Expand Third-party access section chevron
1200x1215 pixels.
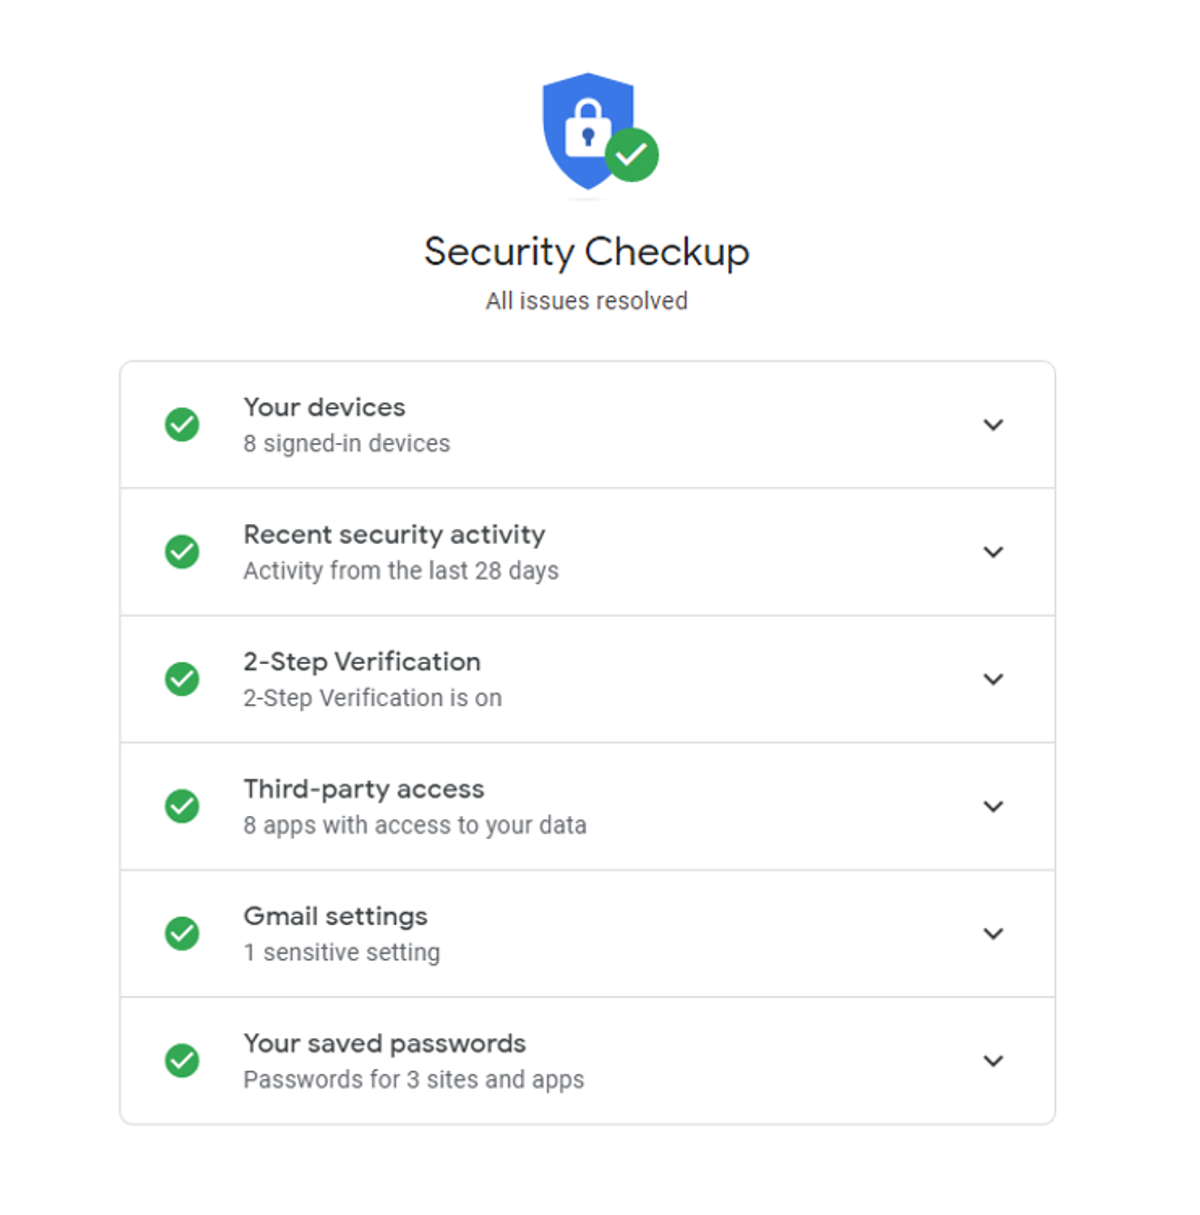pos(993,806)
